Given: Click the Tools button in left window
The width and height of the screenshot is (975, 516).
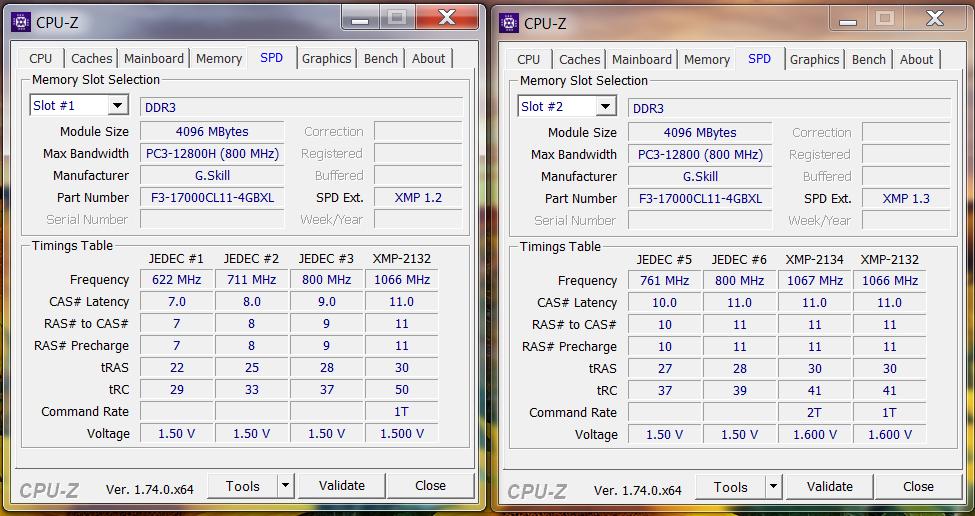Looking at the screenshot, I should tap(242, 486).
